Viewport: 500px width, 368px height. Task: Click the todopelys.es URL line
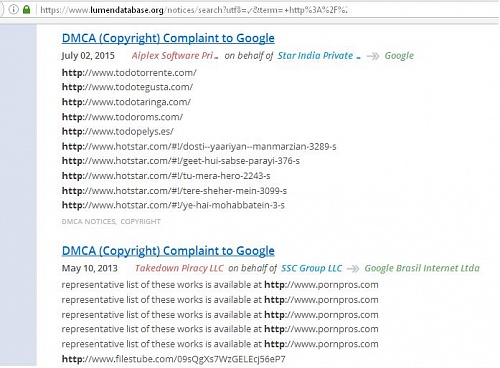[x=117, y=132]
